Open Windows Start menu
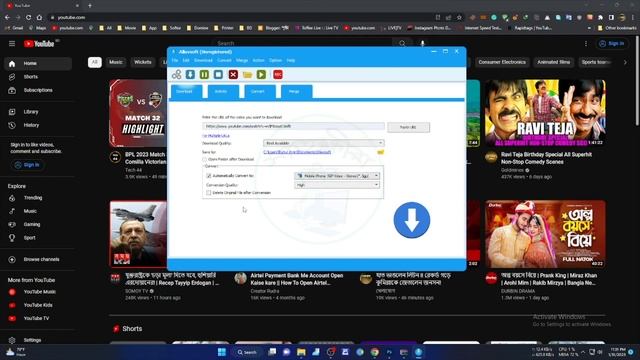Image resolution: width=640 pixels, height=360 pixels. coord(222,352)
